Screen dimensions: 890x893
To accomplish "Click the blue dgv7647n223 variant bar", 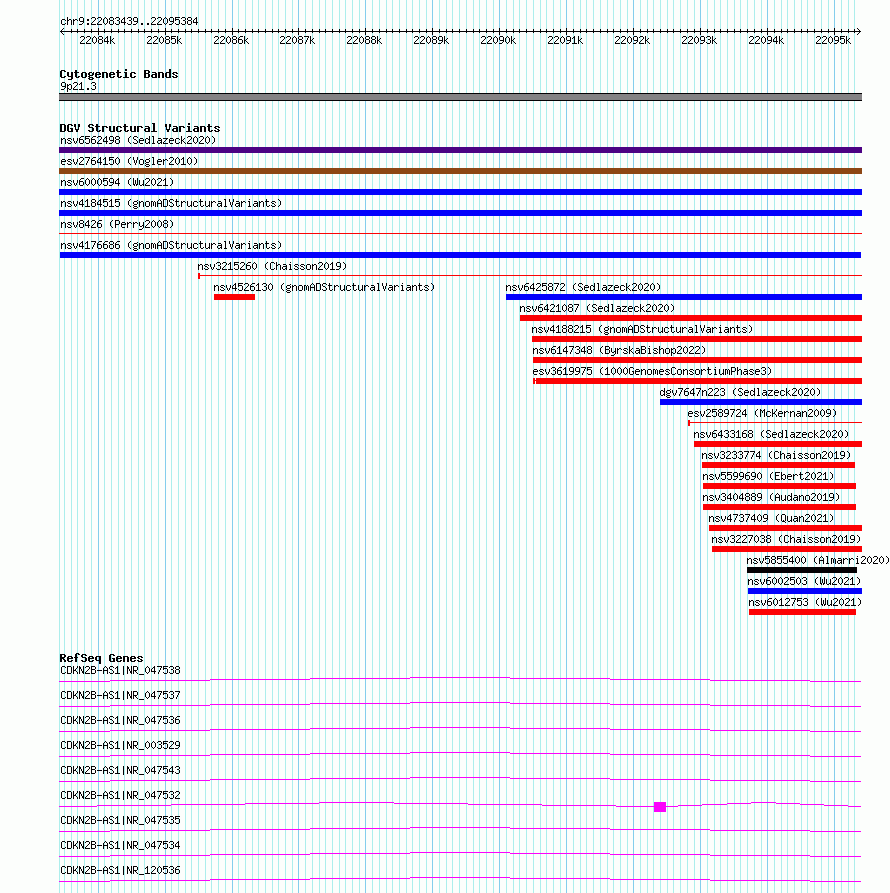I will coord(761,402).
